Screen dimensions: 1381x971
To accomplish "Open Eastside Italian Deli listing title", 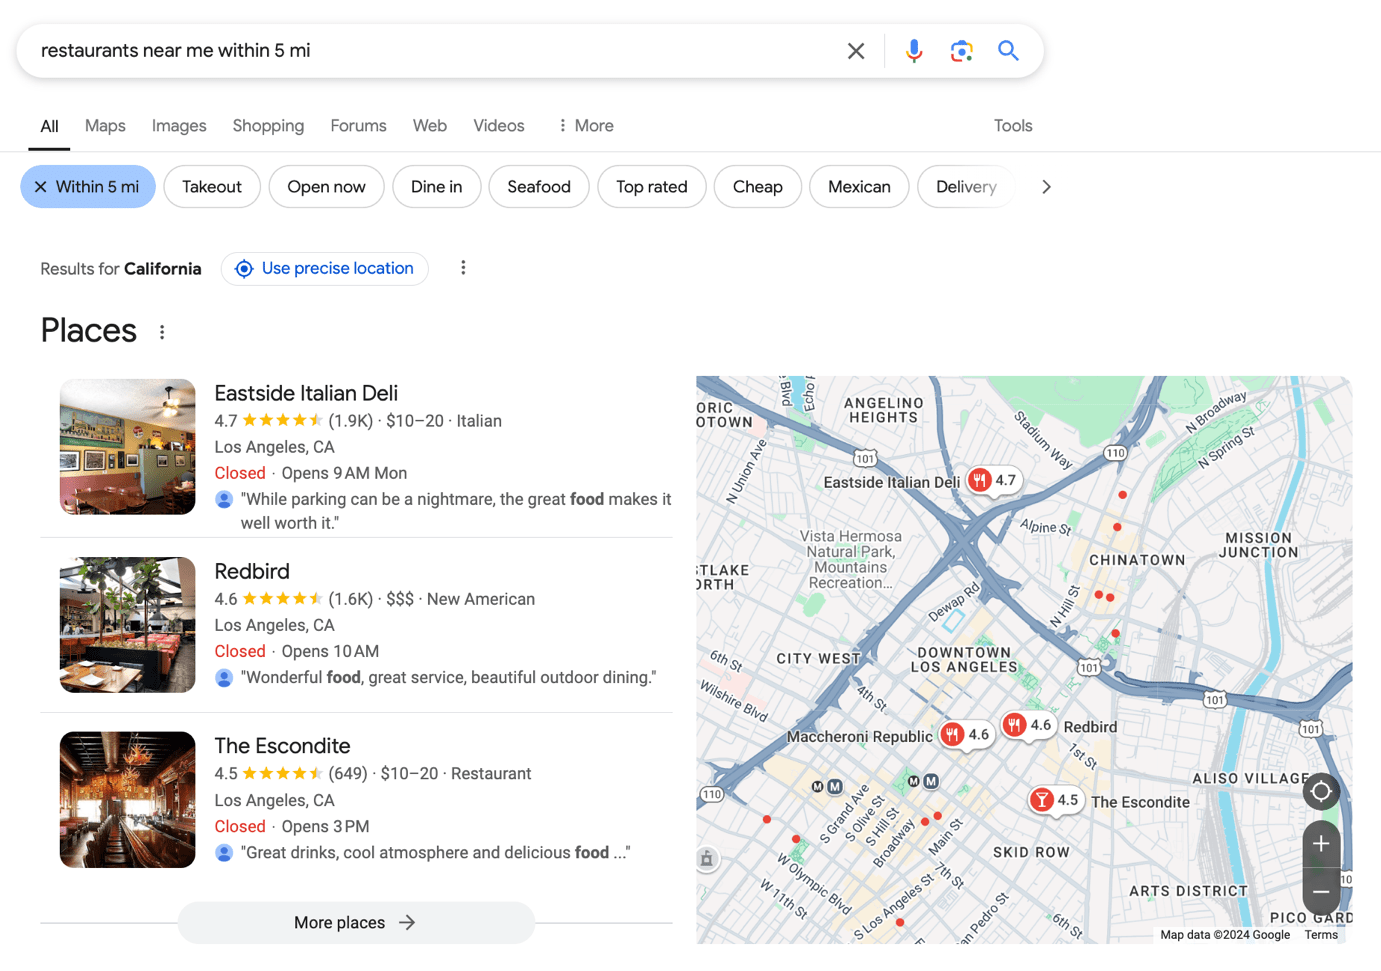I will (x=306, y=393).
